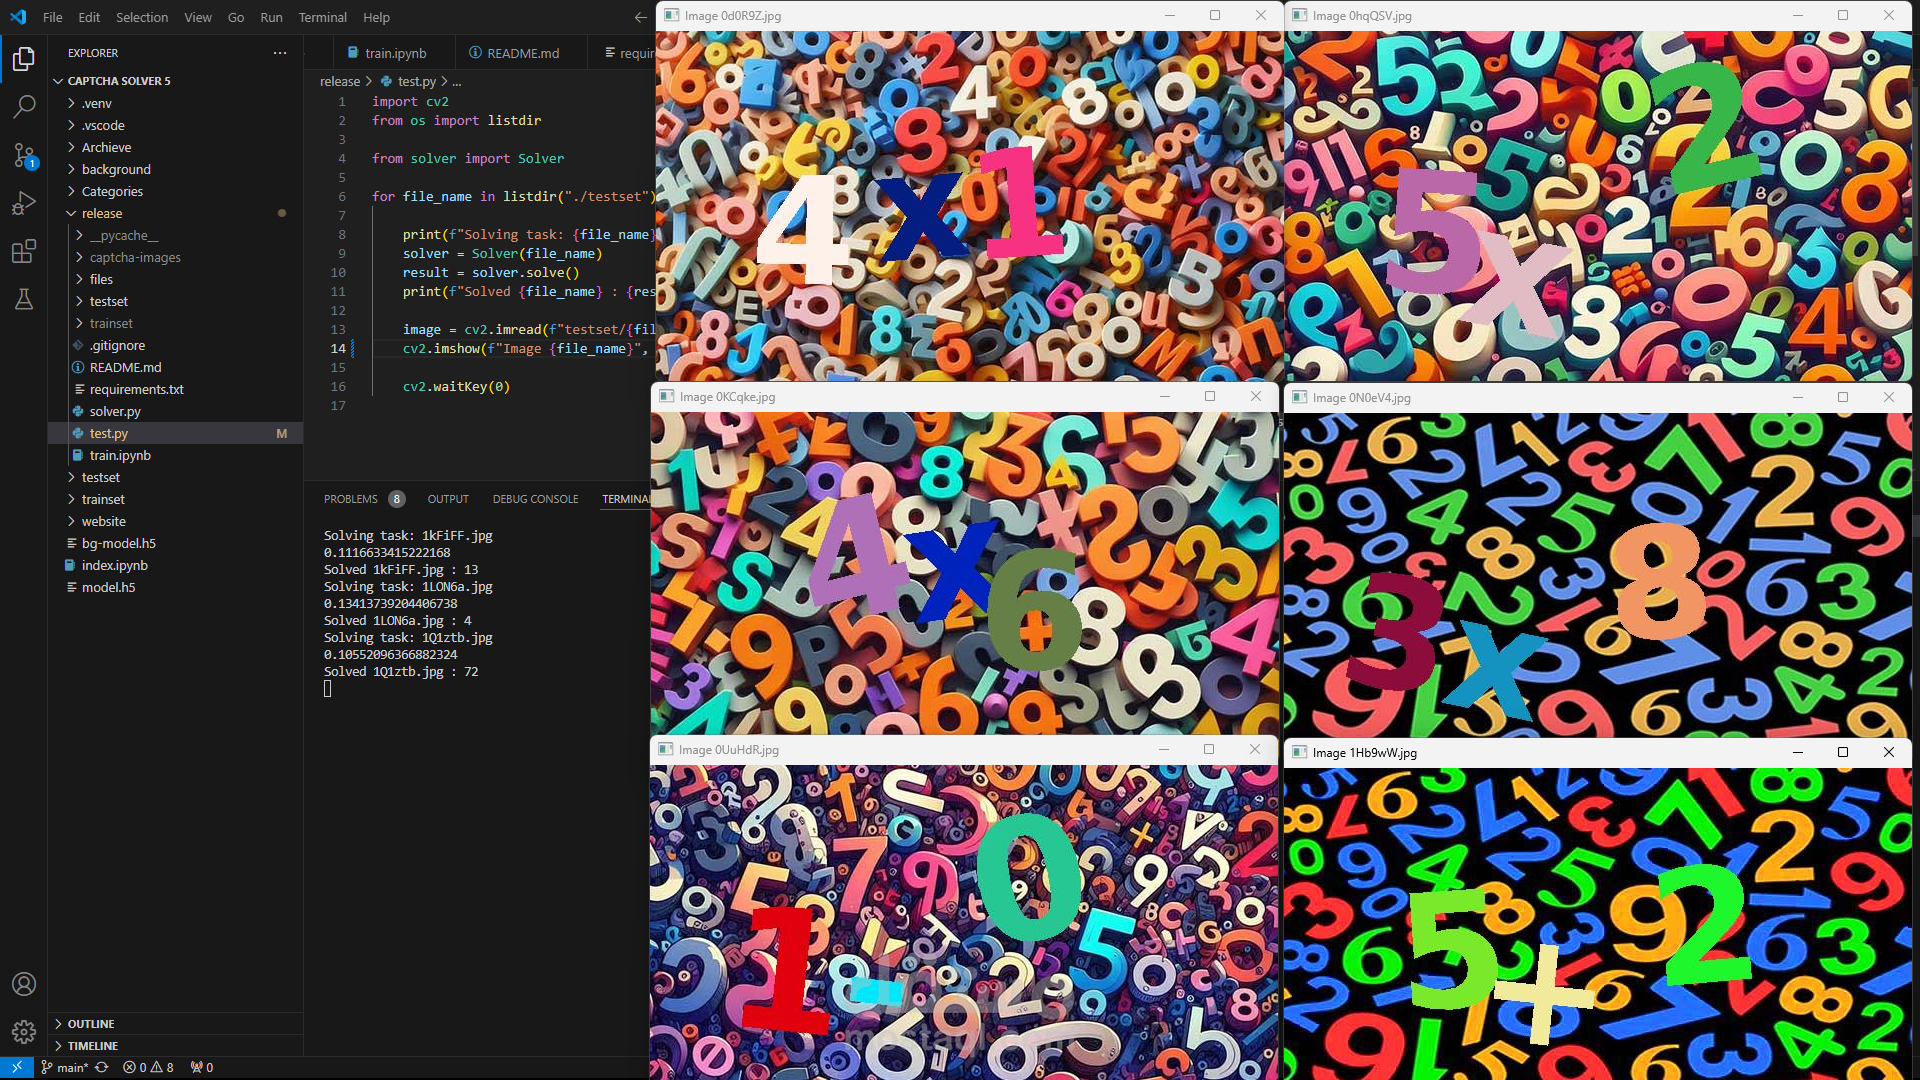Open the Manage gear menu
This screenshot has height=1080, width=1920.
[24, 1031]
